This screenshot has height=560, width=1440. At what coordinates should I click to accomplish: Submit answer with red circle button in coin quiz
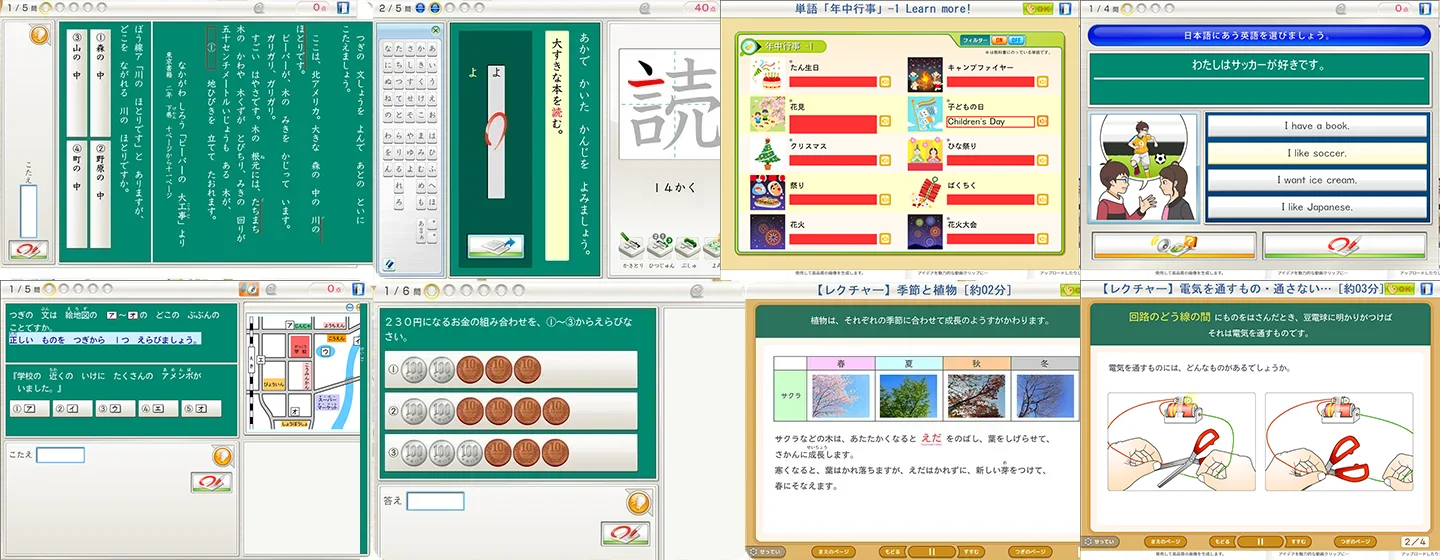tap(626, 532)
